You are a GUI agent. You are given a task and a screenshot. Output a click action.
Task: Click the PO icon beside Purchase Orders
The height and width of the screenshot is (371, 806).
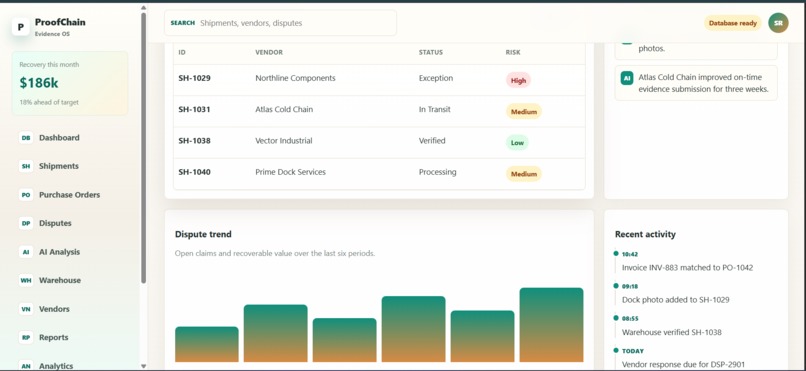coord(26,195)
